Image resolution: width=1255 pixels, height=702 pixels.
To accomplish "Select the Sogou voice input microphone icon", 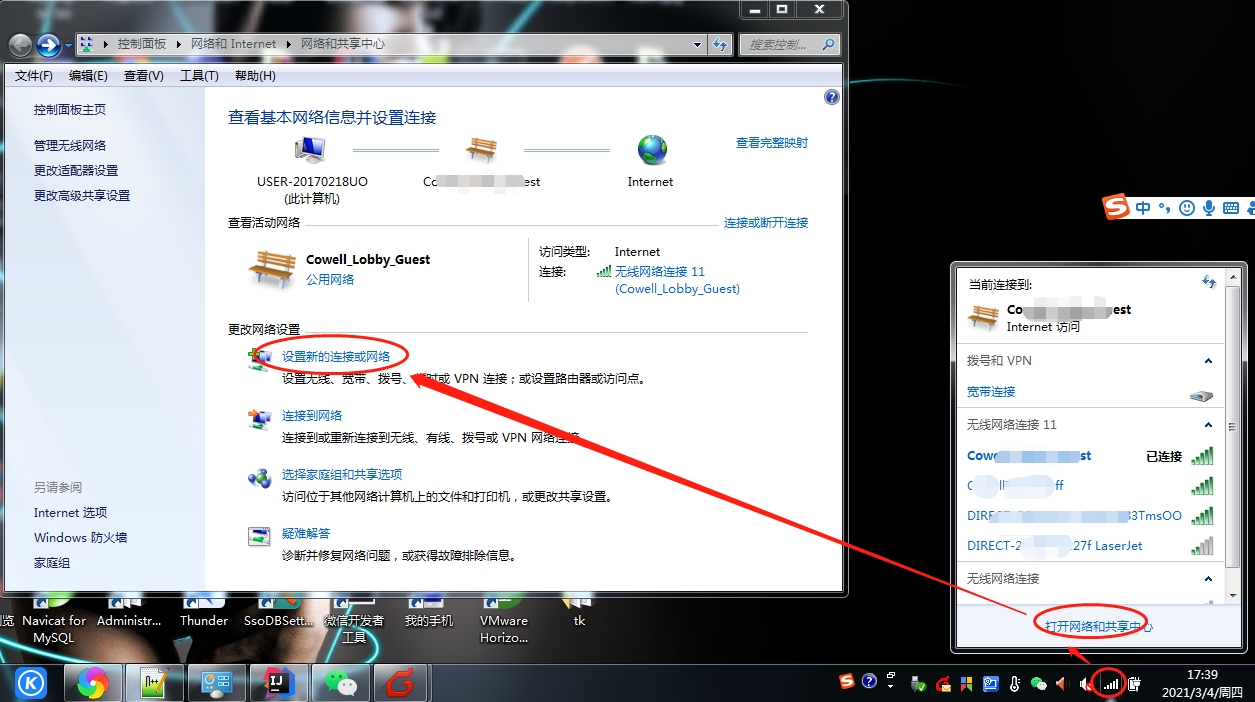I will pyautogui.click(x=1209, y=207).
